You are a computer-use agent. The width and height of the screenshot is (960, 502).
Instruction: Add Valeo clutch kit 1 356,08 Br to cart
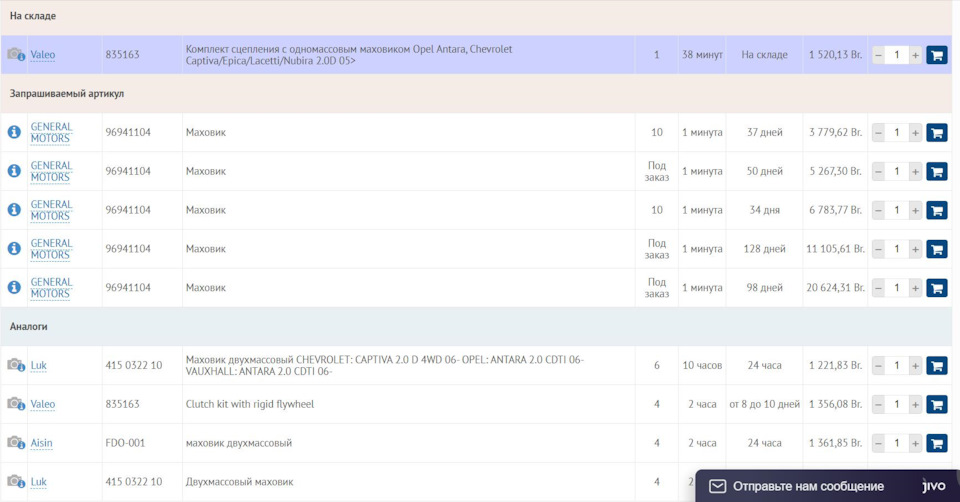tap(937, 404)
